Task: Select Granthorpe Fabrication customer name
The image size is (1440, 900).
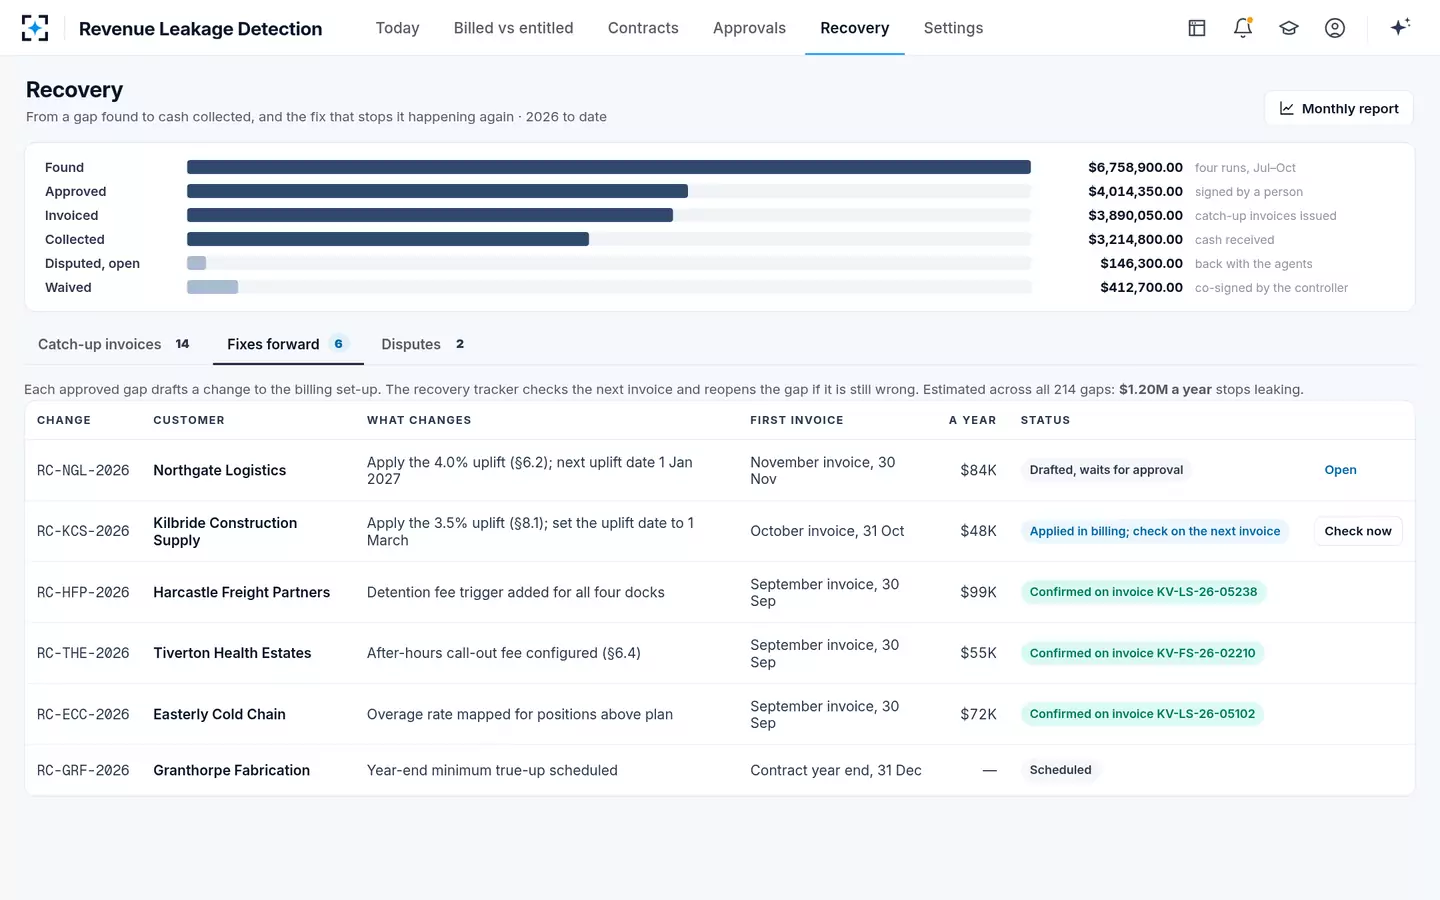Action: coord(231,770)
